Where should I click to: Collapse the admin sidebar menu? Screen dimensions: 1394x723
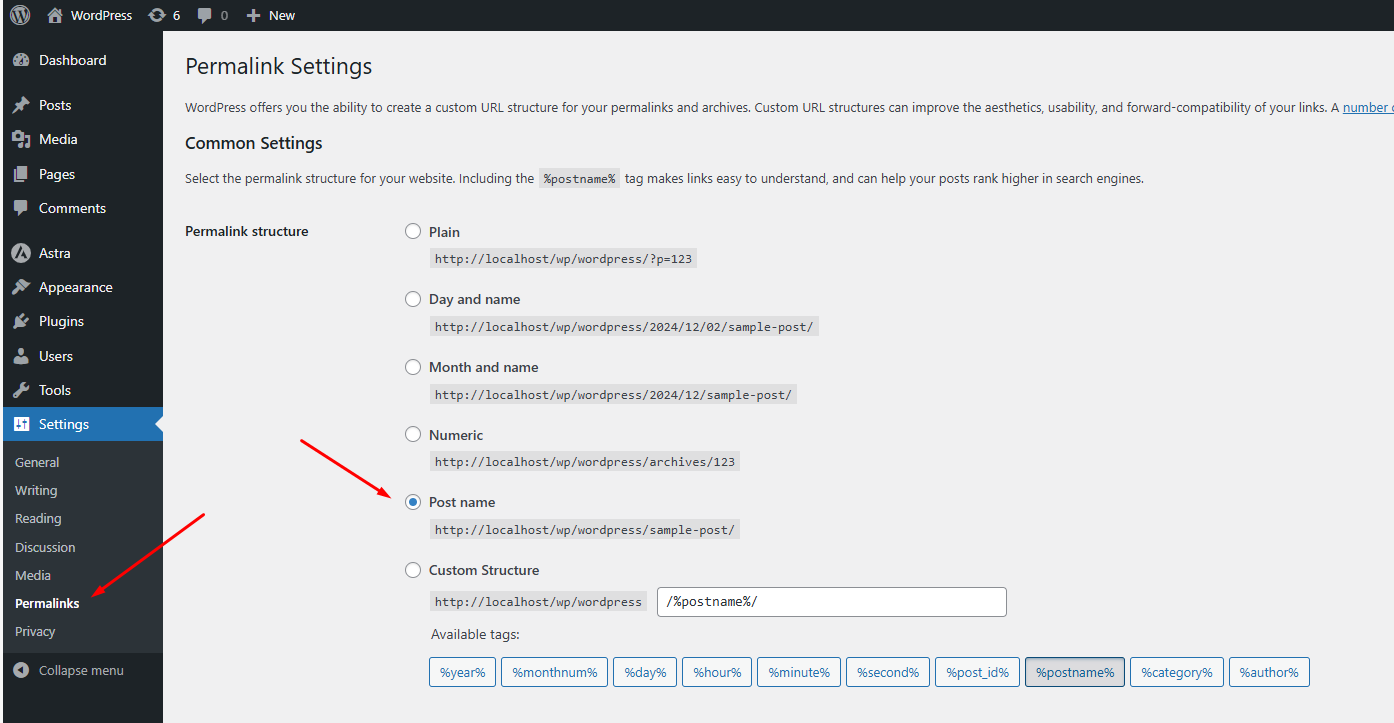80,670
